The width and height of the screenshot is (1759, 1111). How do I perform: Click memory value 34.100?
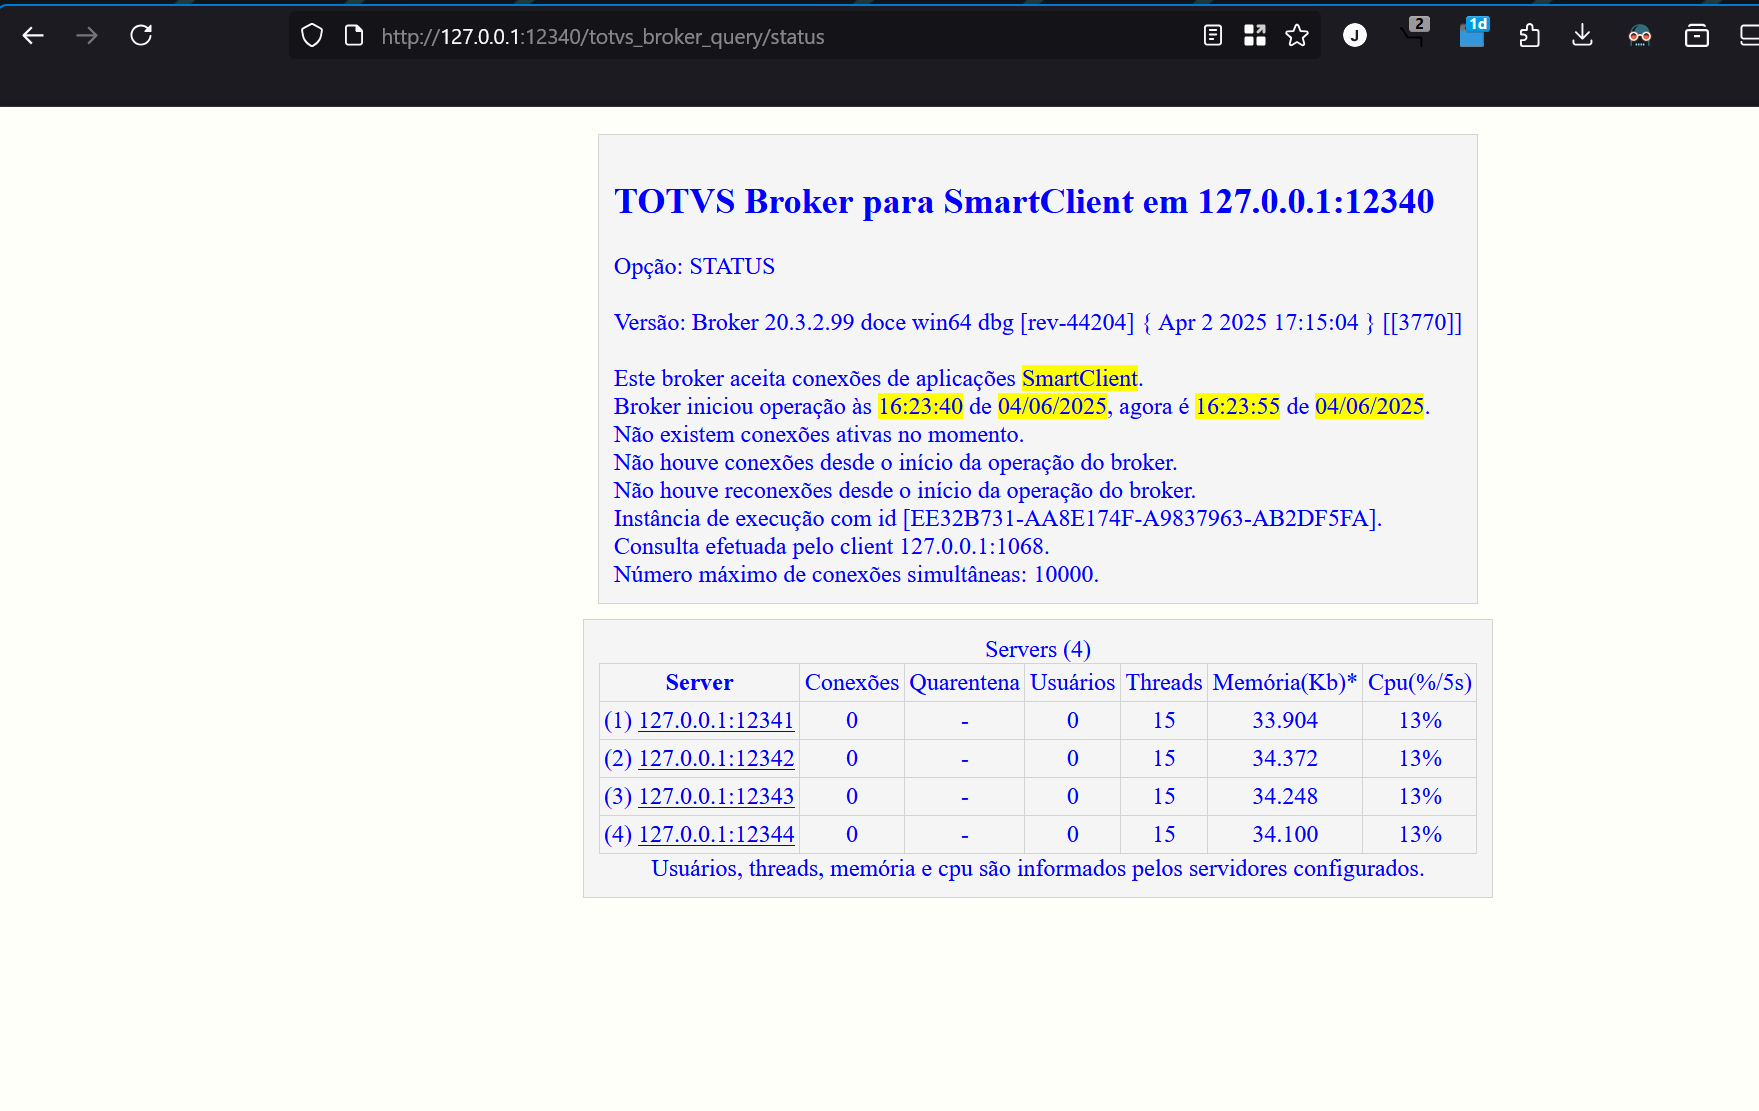pos(1285,834)
